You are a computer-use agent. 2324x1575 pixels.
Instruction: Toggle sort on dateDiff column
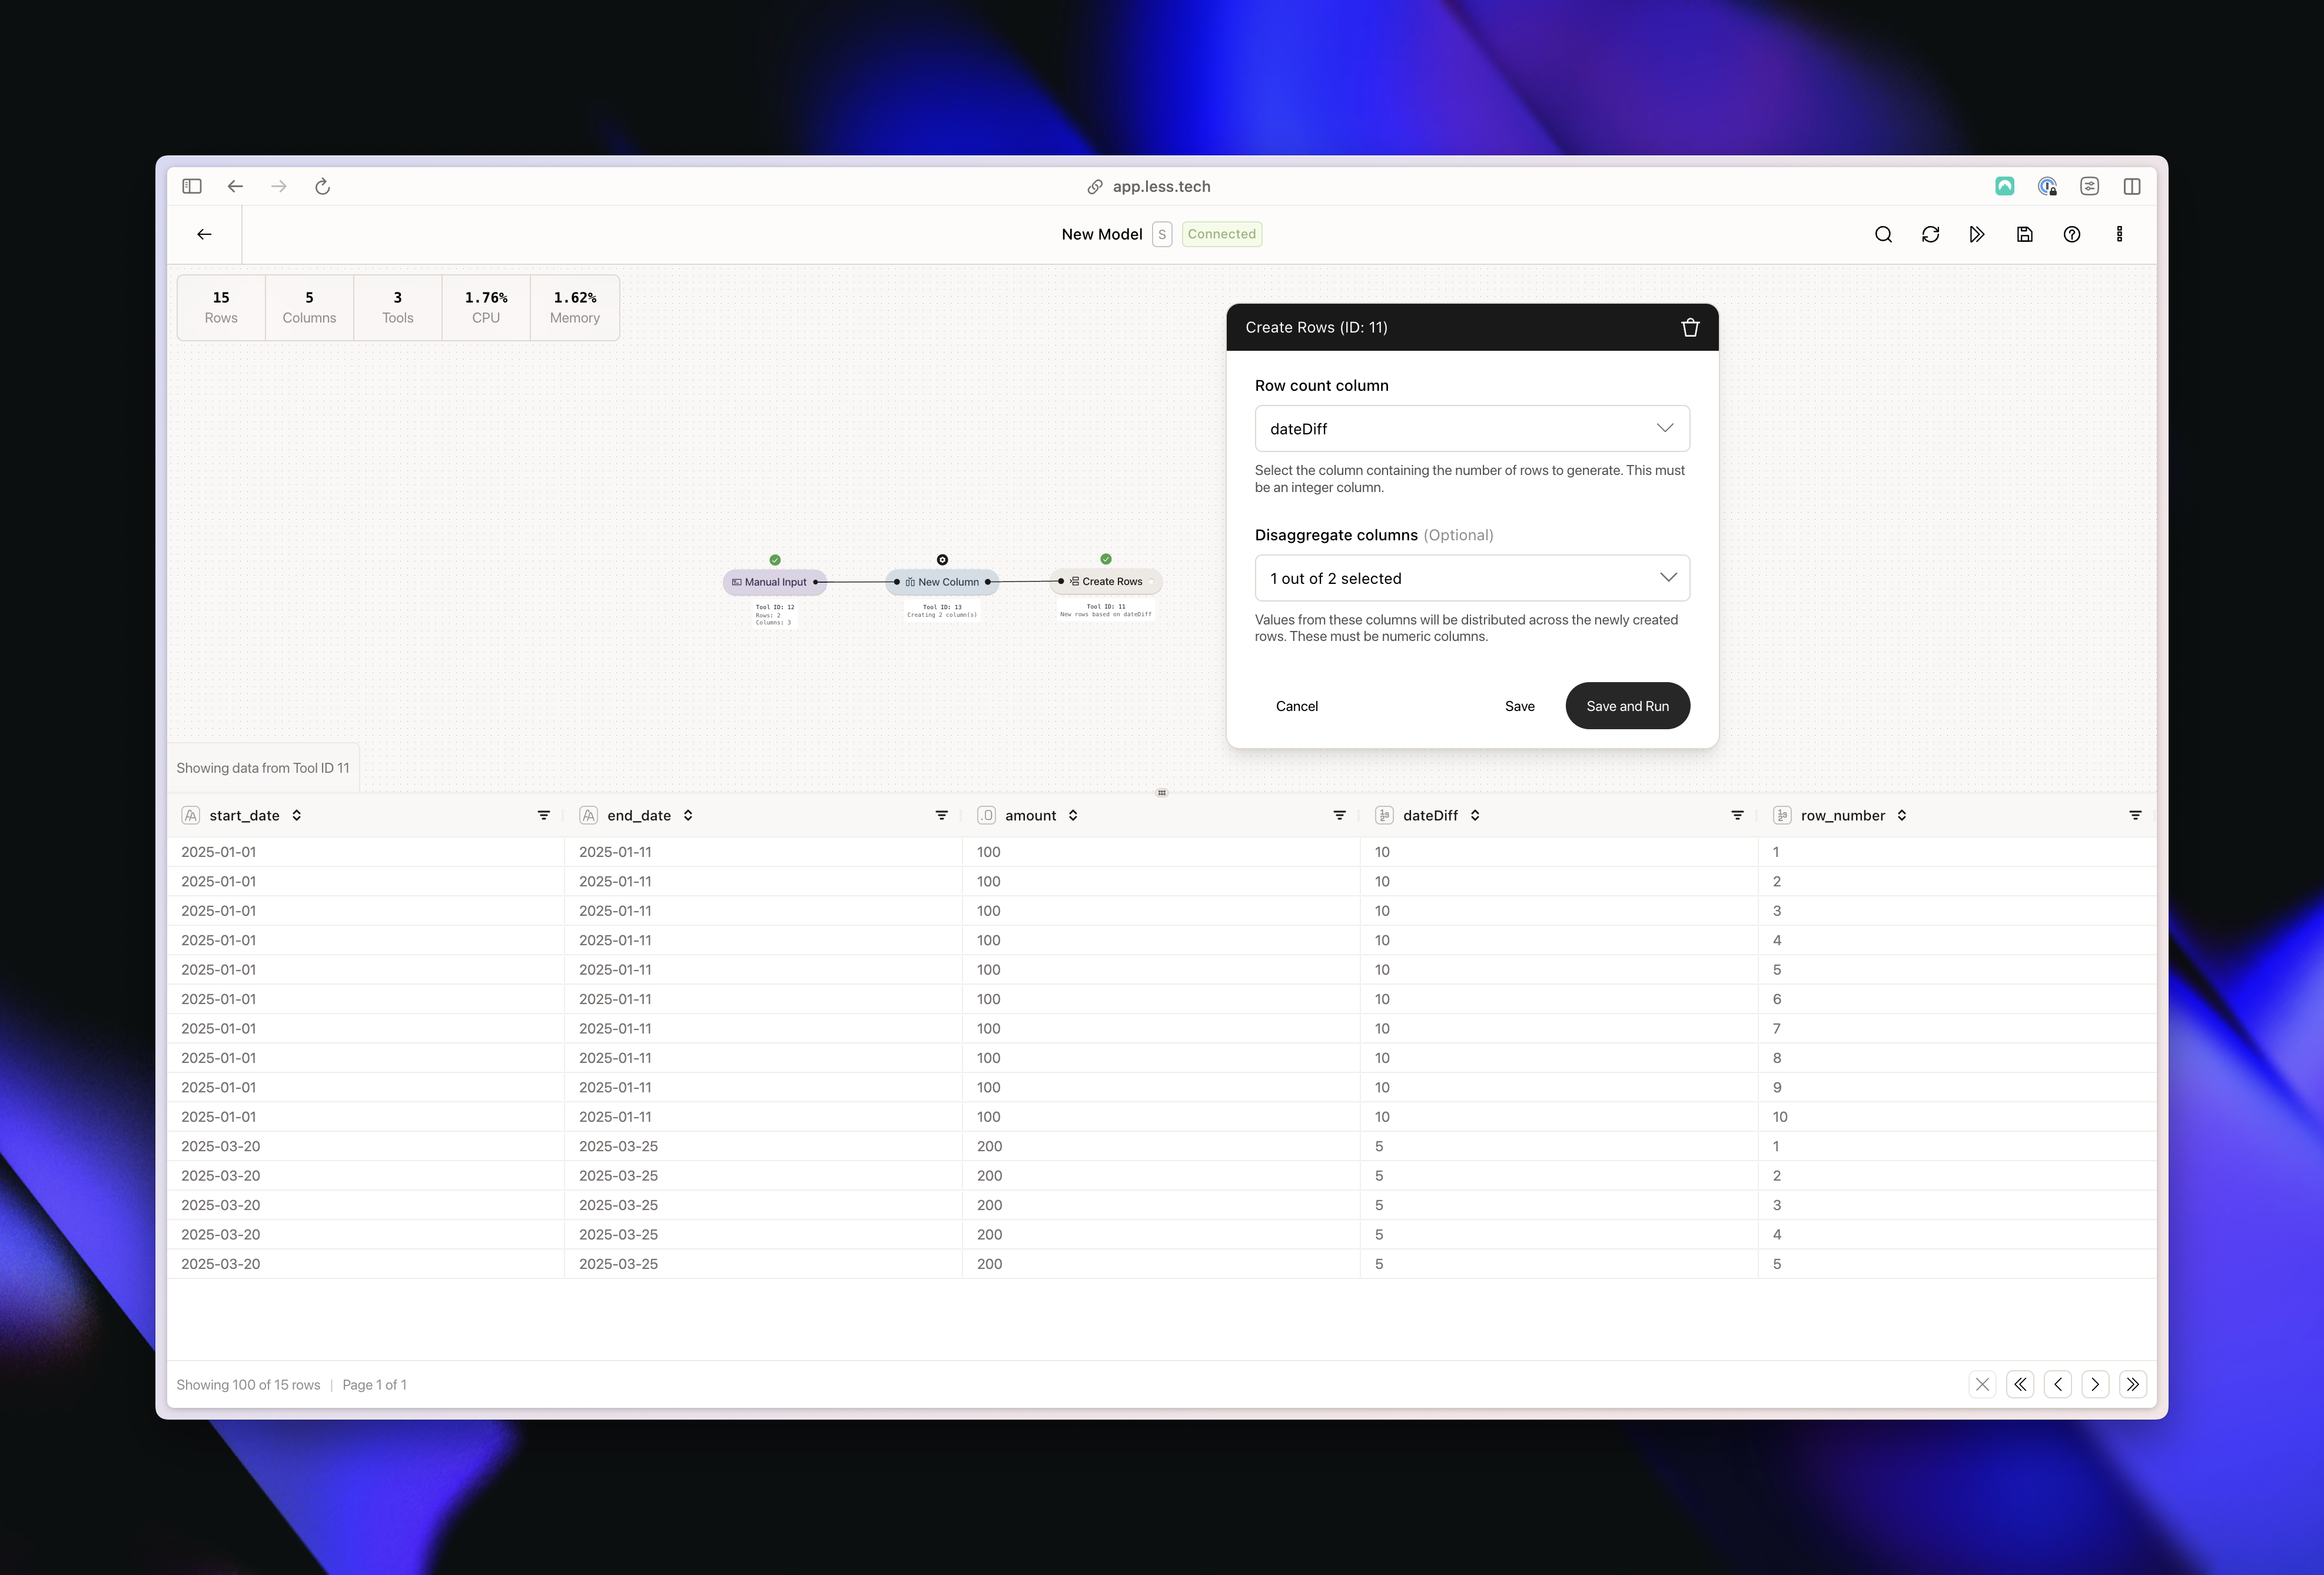pos(1475,815)
